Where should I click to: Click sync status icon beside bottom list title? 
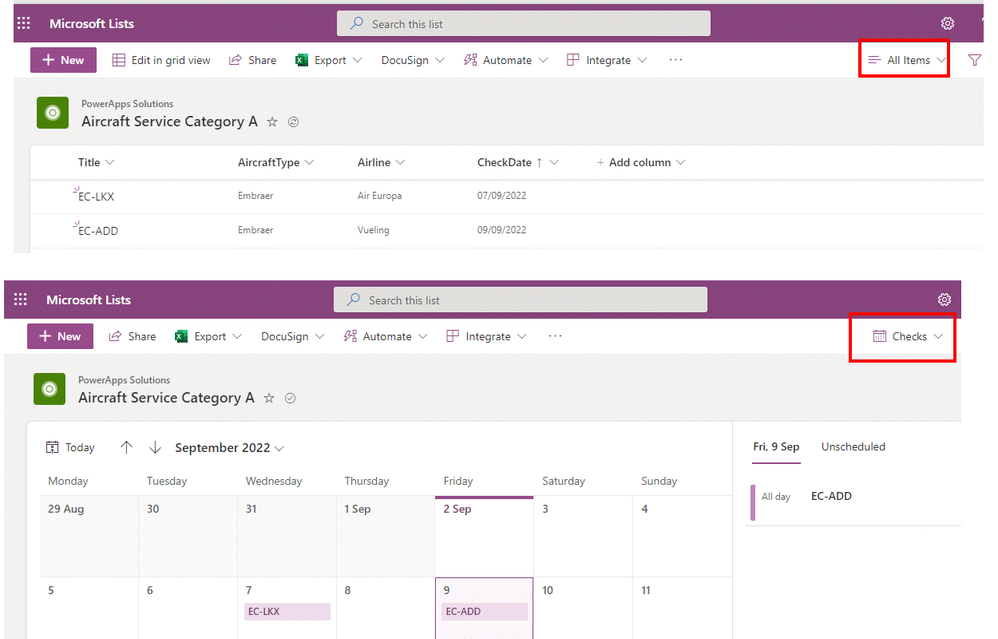[290, 398]
